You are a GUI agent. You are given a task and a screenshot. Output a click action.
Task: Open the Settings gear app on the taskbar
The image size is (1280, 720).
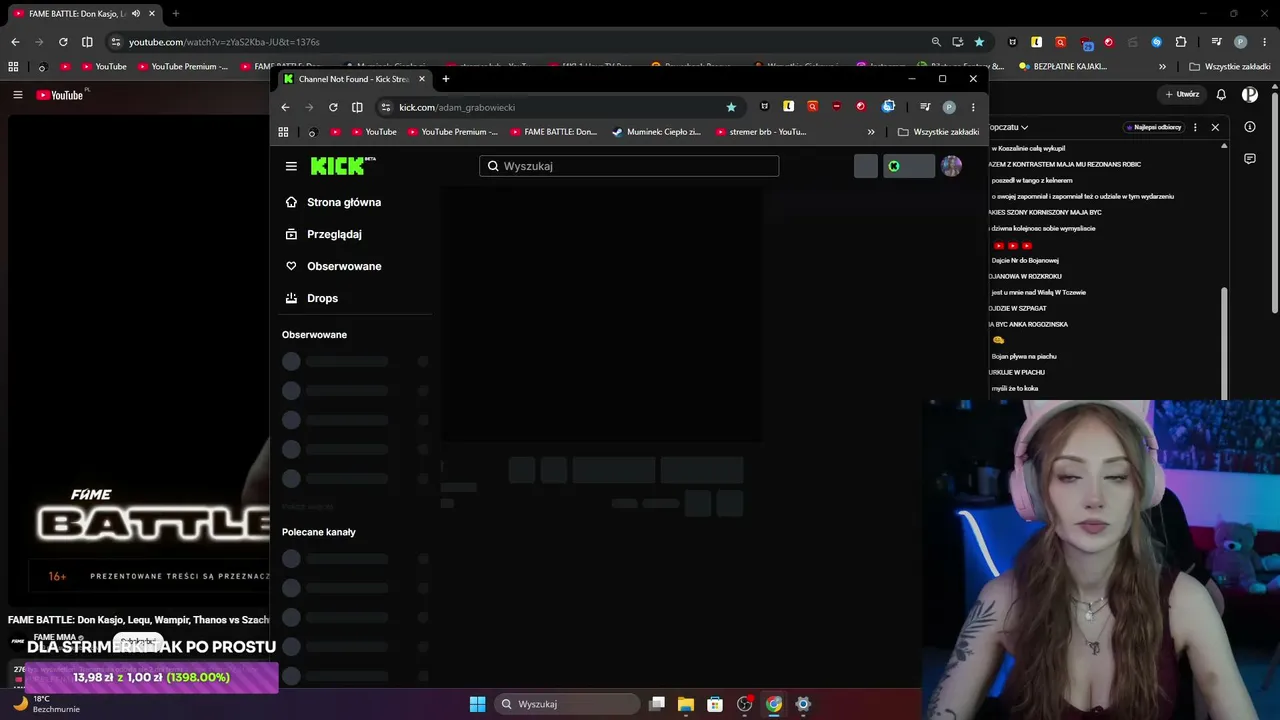pos(802,704)
